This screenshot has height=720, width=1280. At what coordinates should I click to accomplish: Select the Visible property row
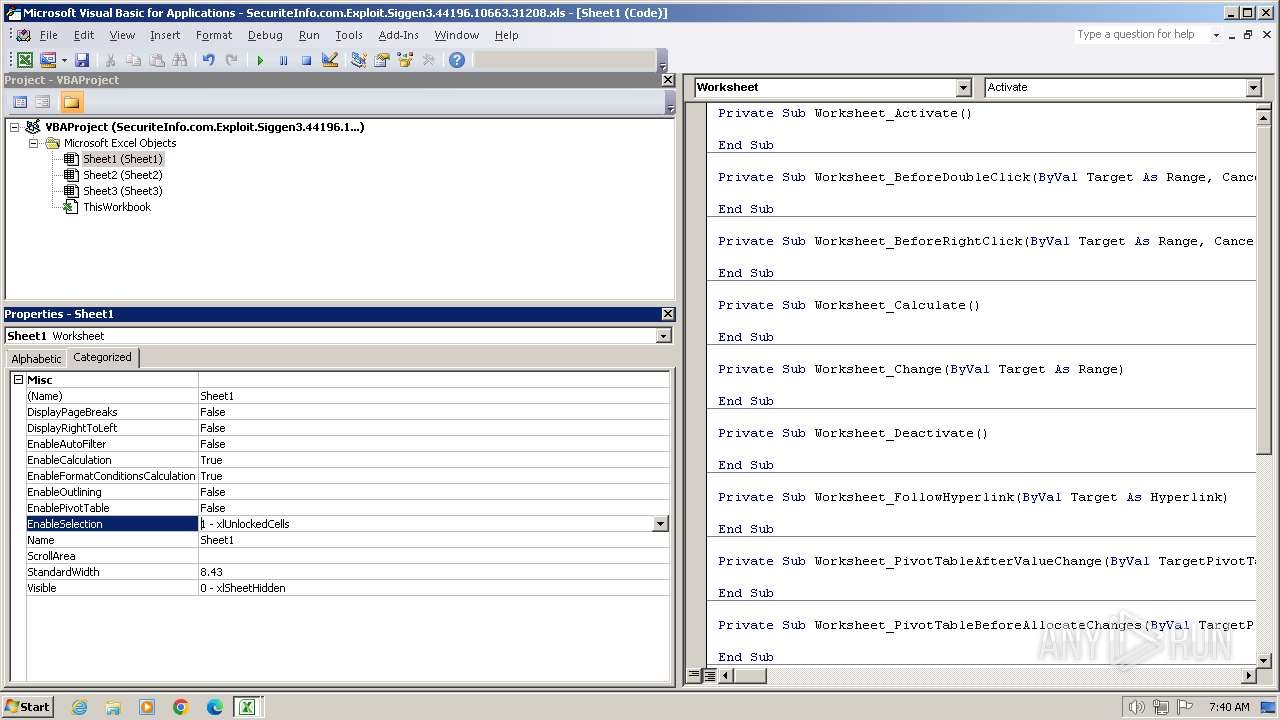click(347, 588)
